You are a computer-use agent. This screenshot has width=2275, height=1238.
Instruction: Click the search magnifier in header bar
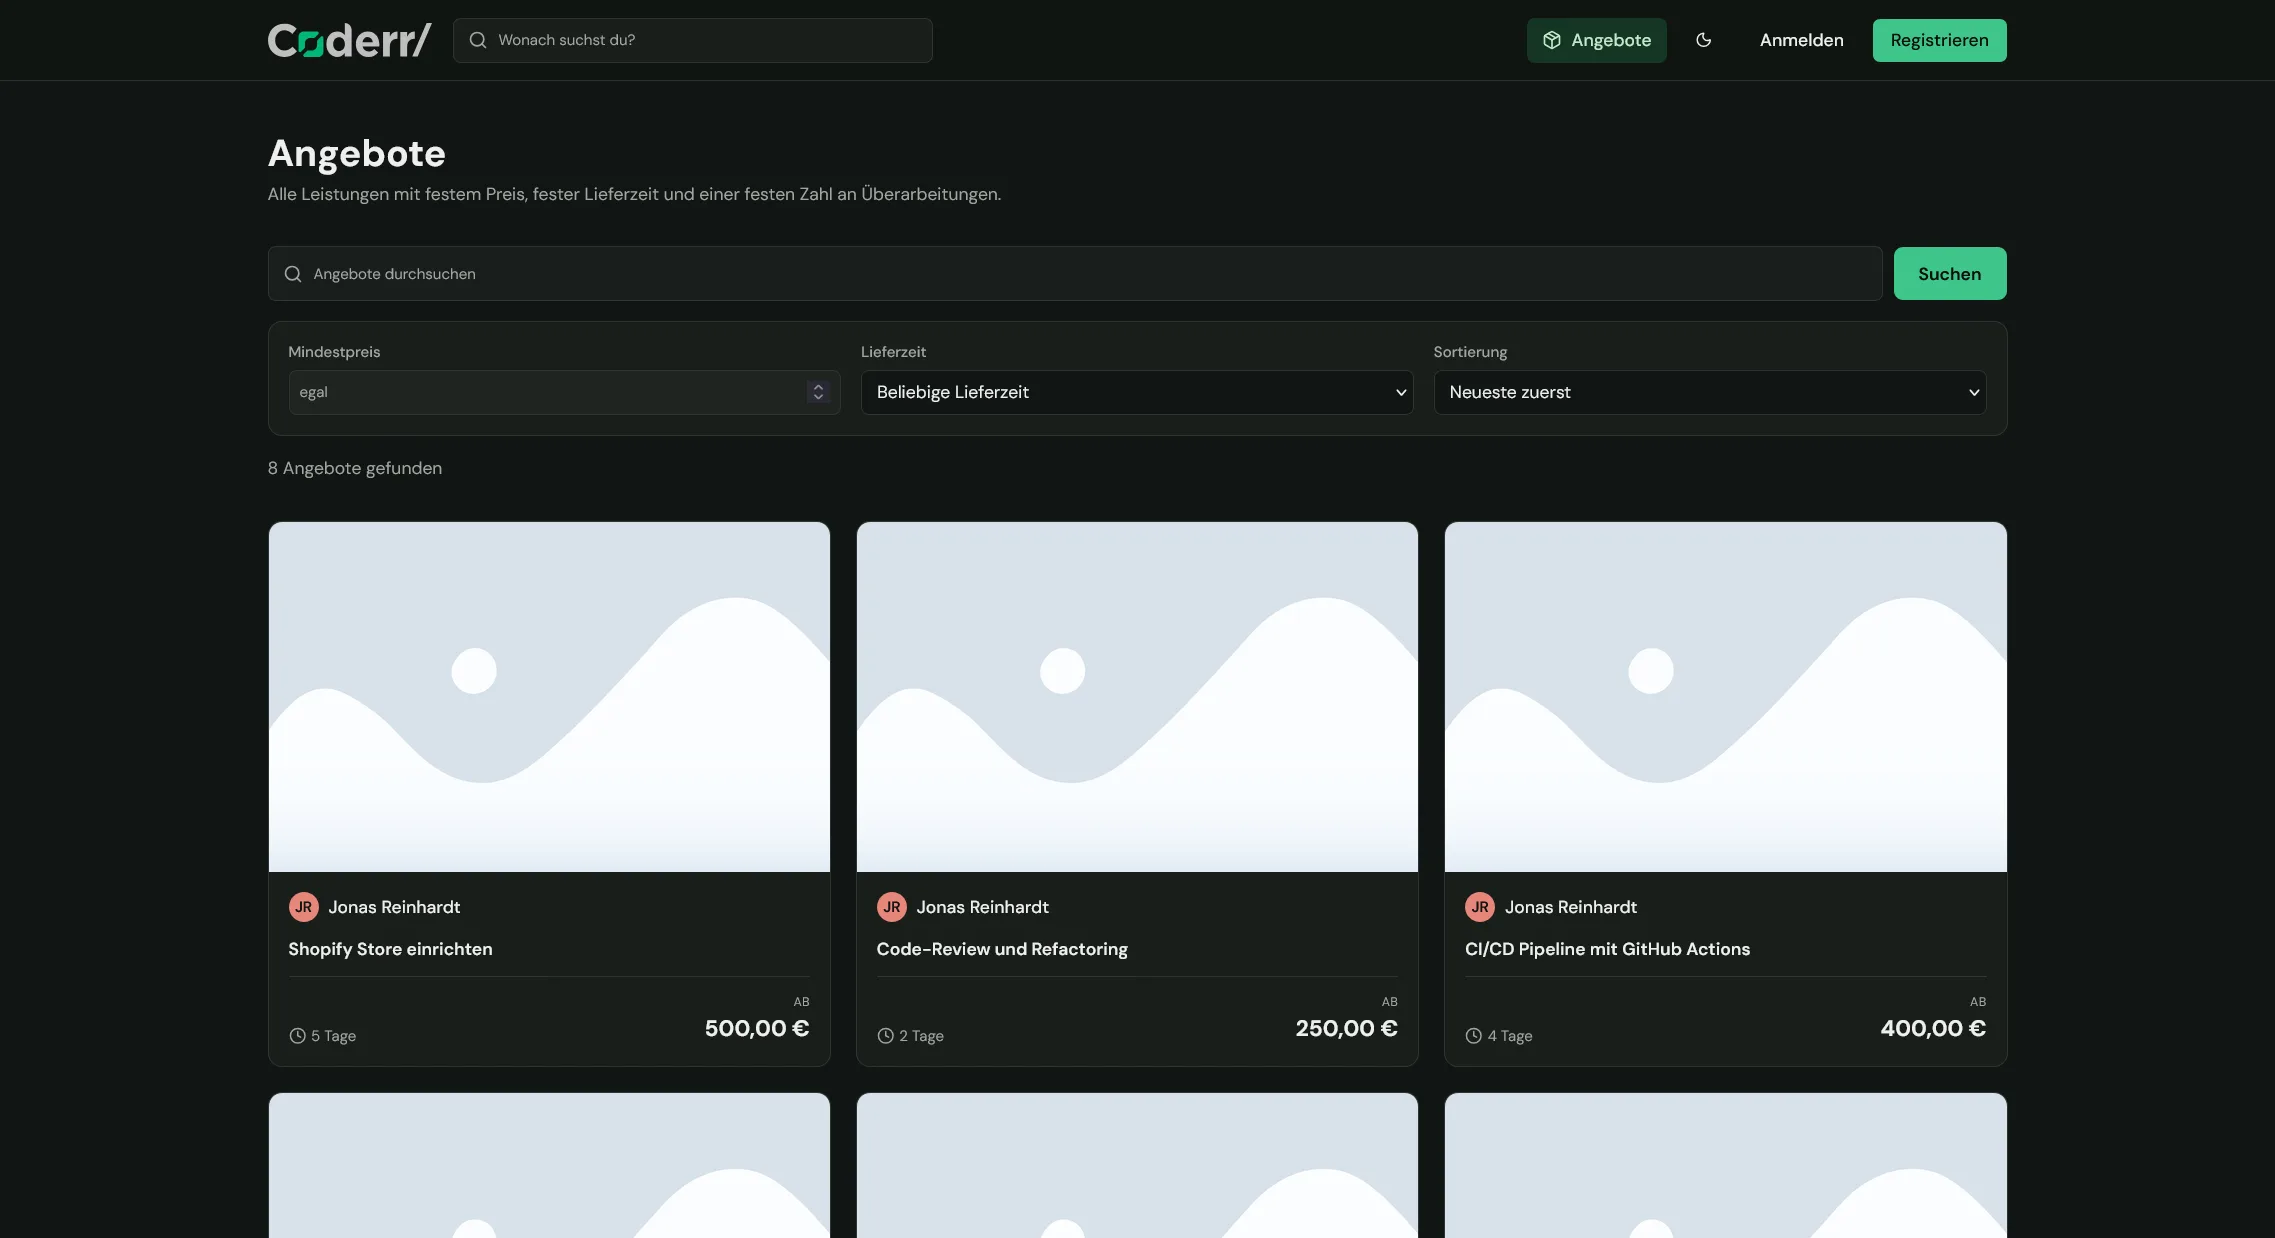point(478,40)
